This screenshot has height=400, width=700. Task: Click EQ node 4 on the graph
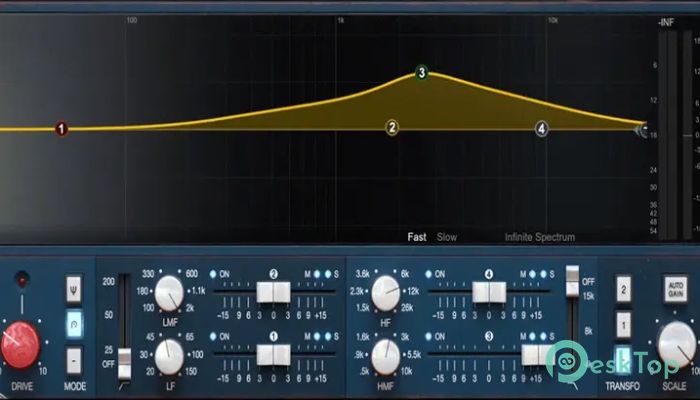(541, 129)
